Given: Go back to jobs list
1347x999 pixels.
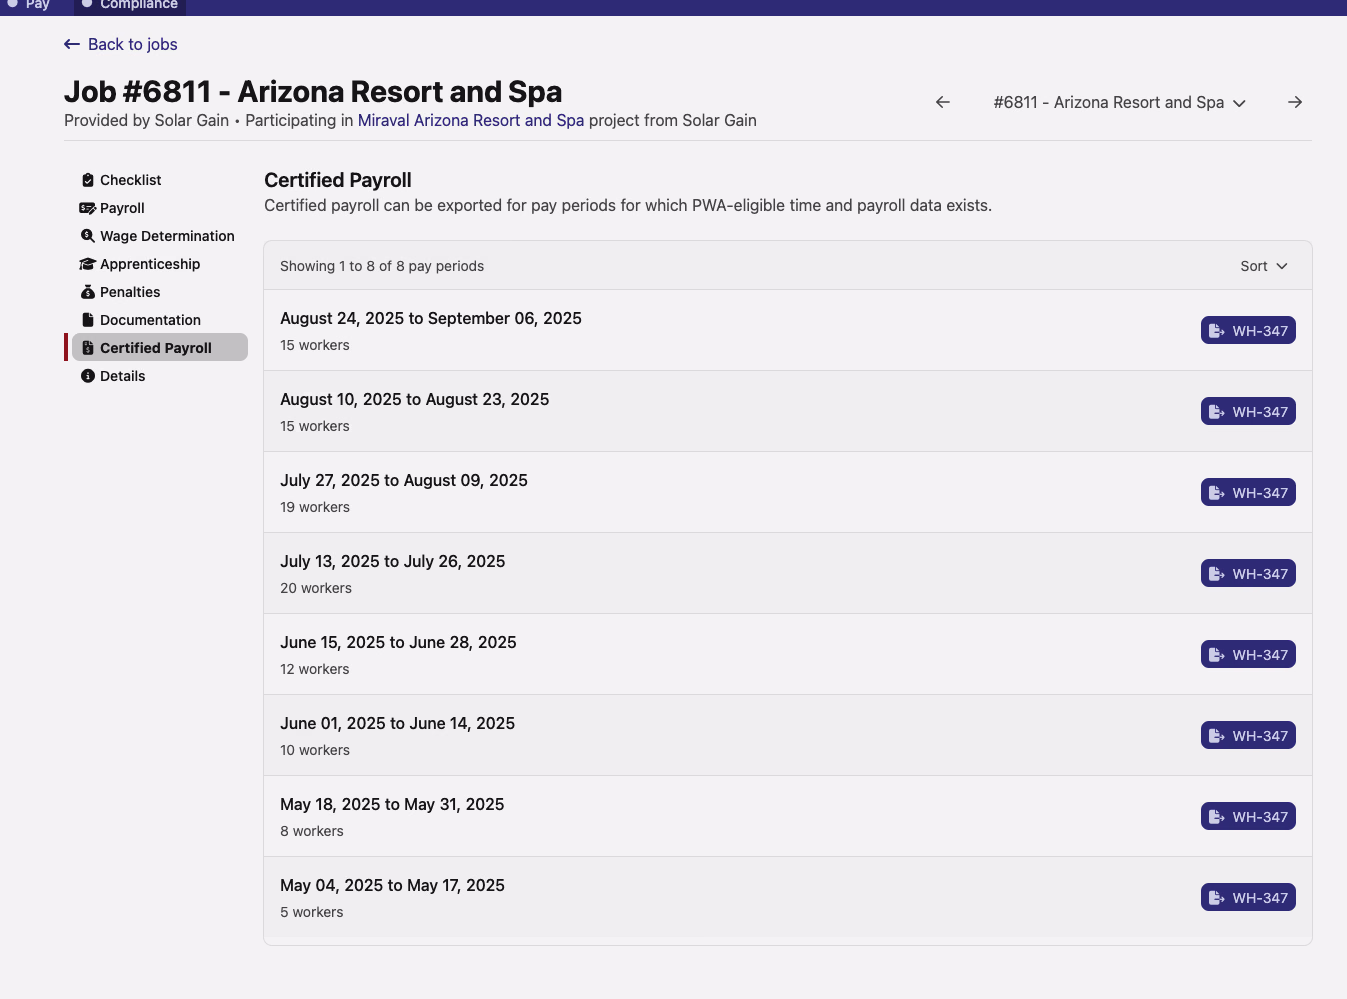Looking at the screenshot, I should coord(121,44).
